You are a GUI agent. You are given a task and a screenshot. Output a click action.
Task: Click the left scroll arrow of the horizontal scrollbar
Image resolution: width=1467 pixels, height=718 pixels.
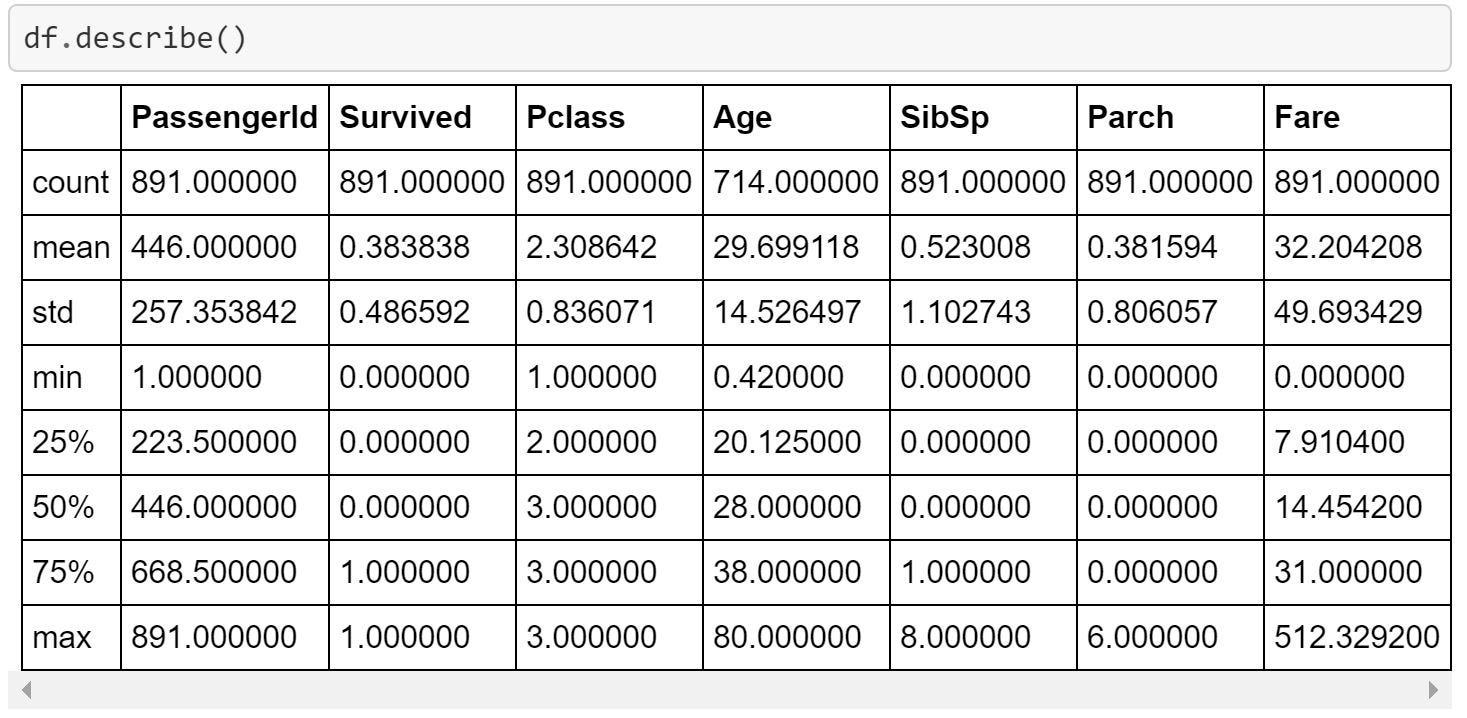pos(27,689)
